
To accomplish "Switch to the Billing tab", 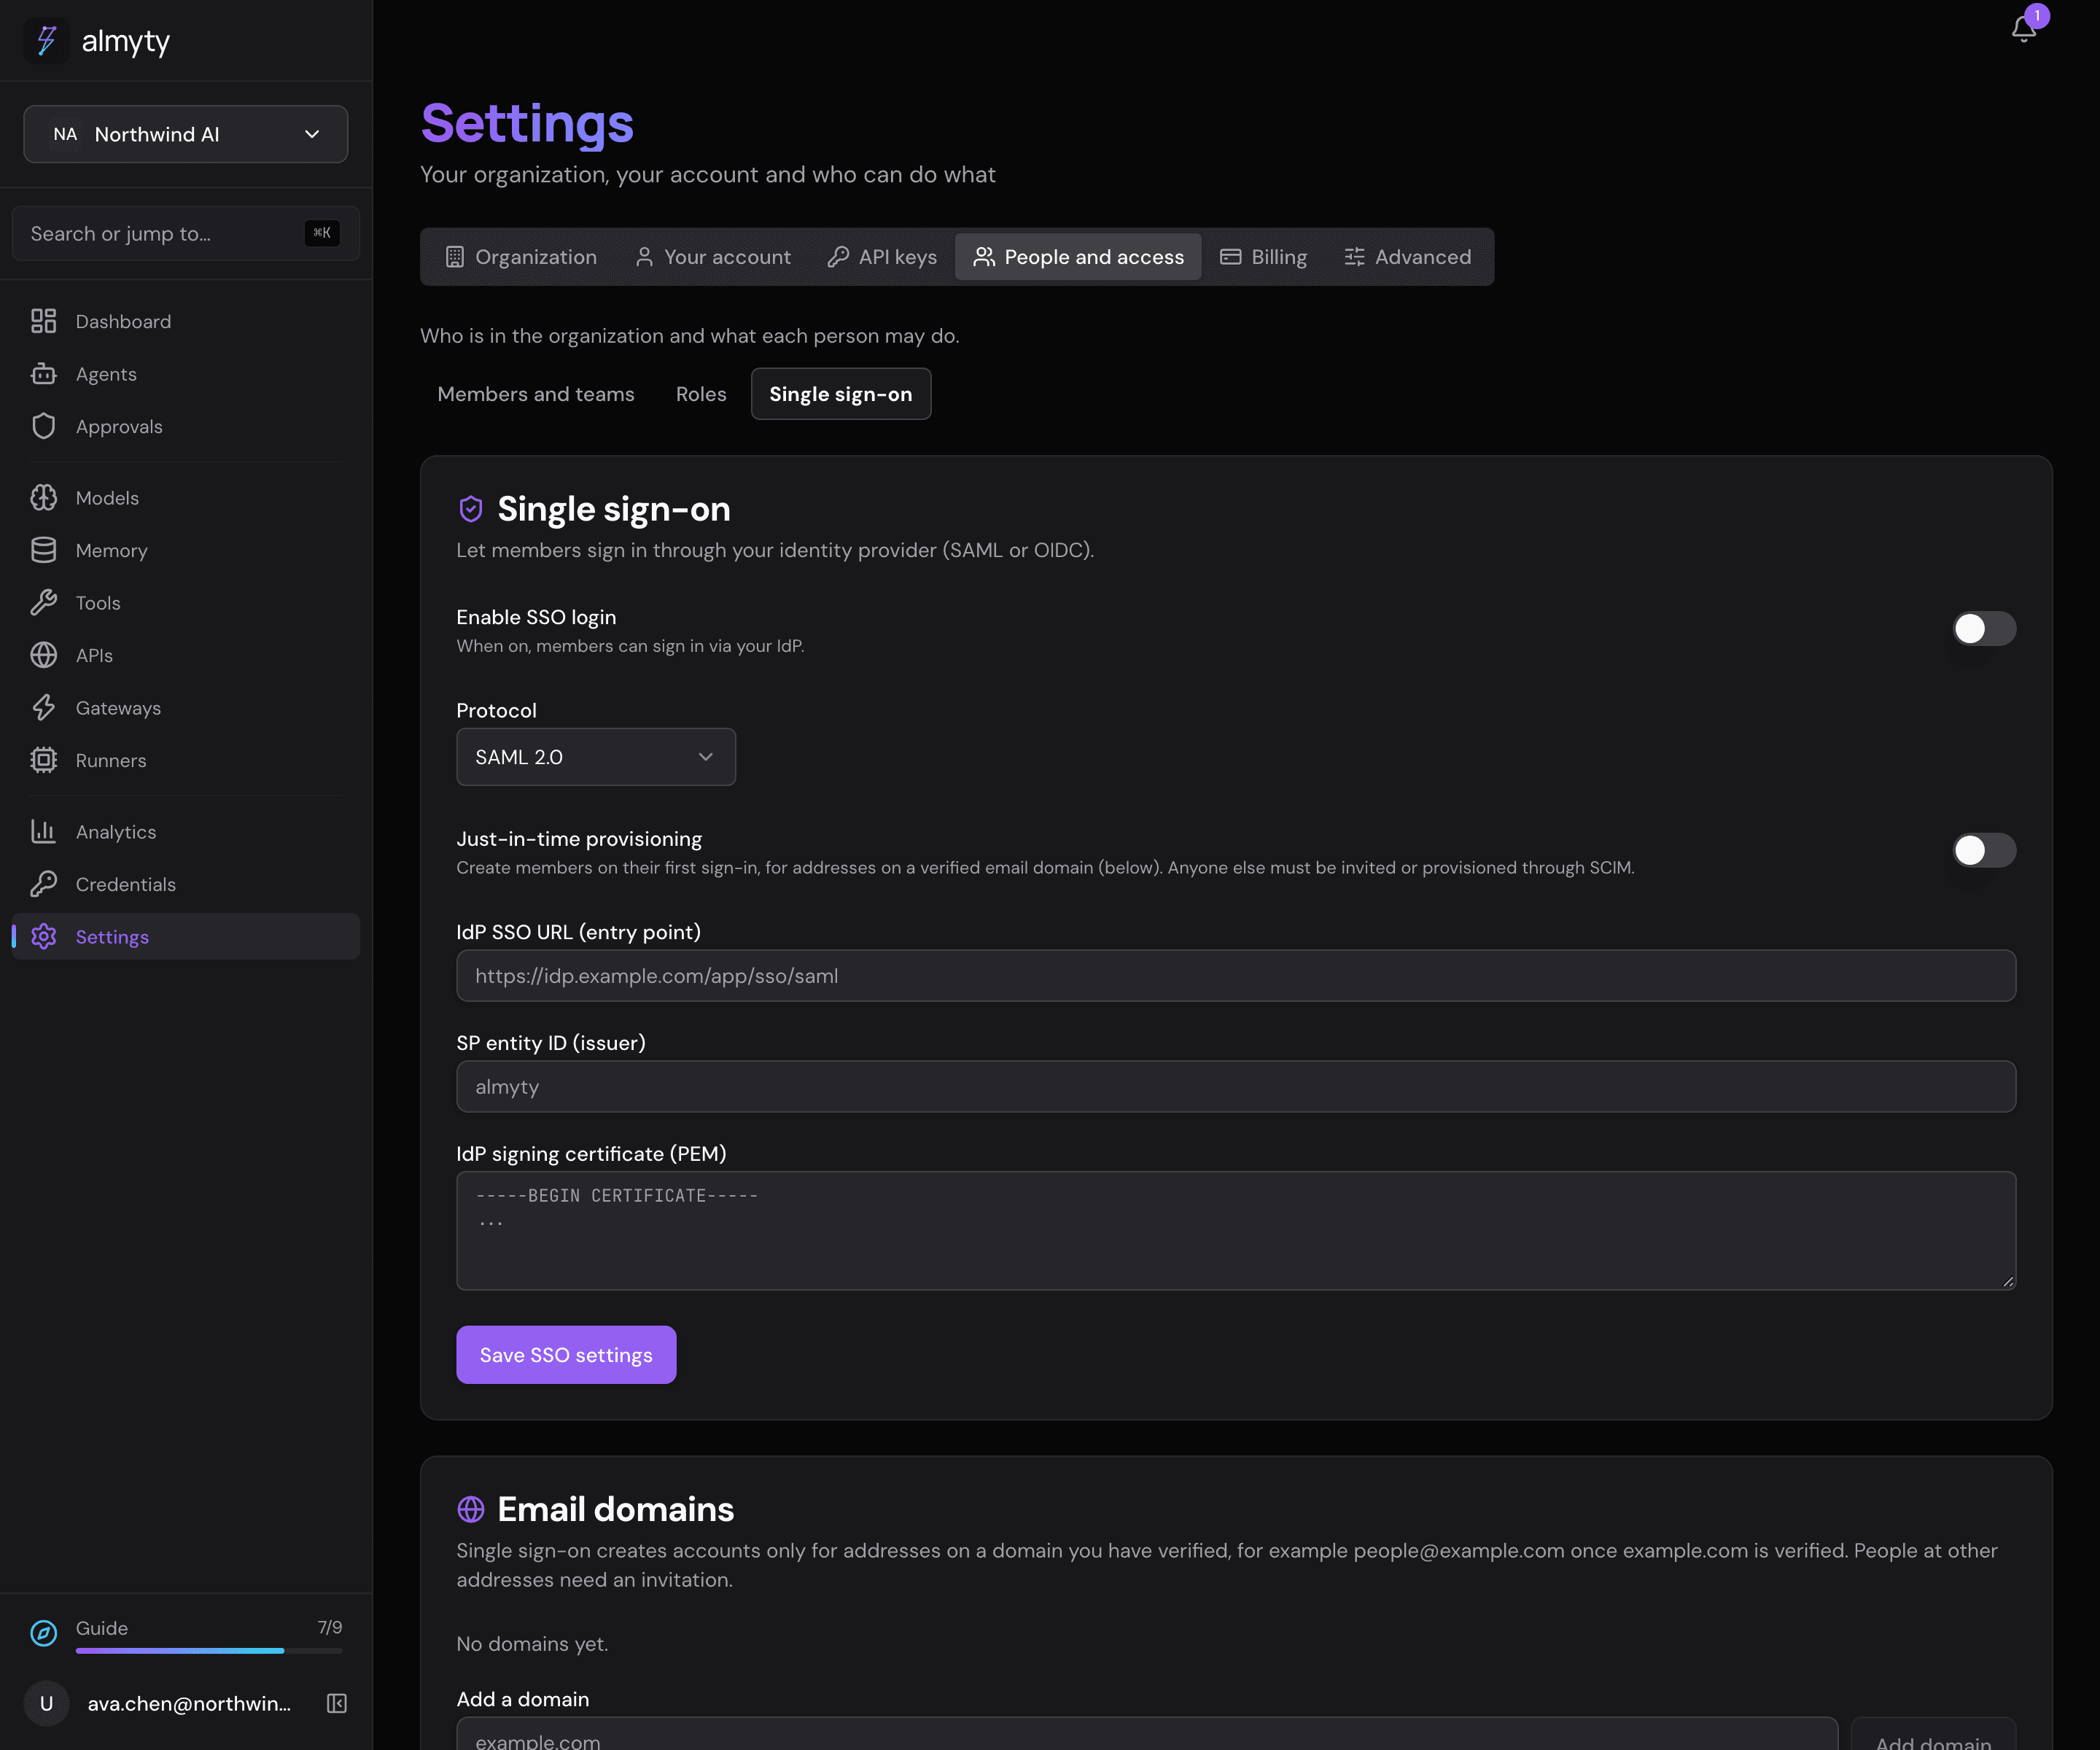I will [1263, 257].
